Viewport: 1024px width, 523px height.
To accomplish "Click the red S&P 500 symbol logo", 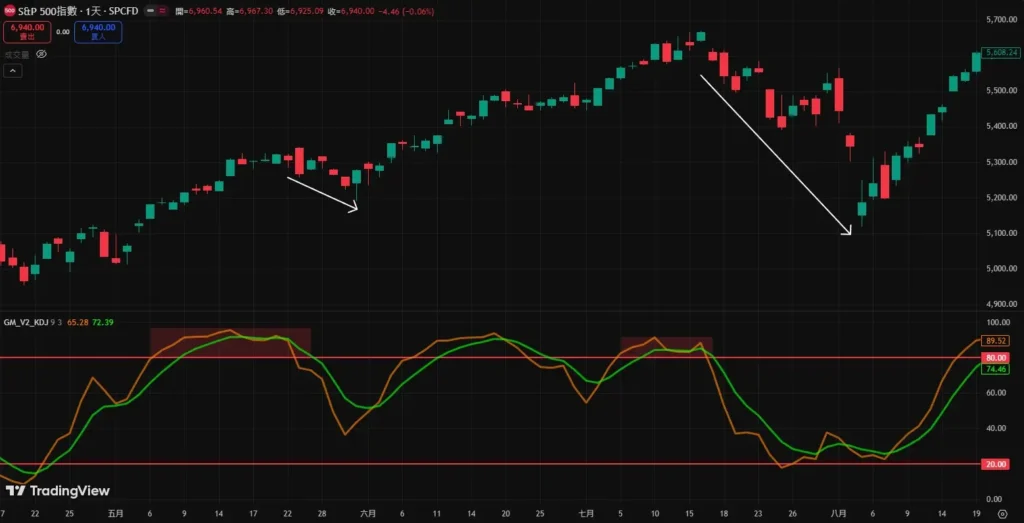I will pyautogui.click(x=9, y=9).
